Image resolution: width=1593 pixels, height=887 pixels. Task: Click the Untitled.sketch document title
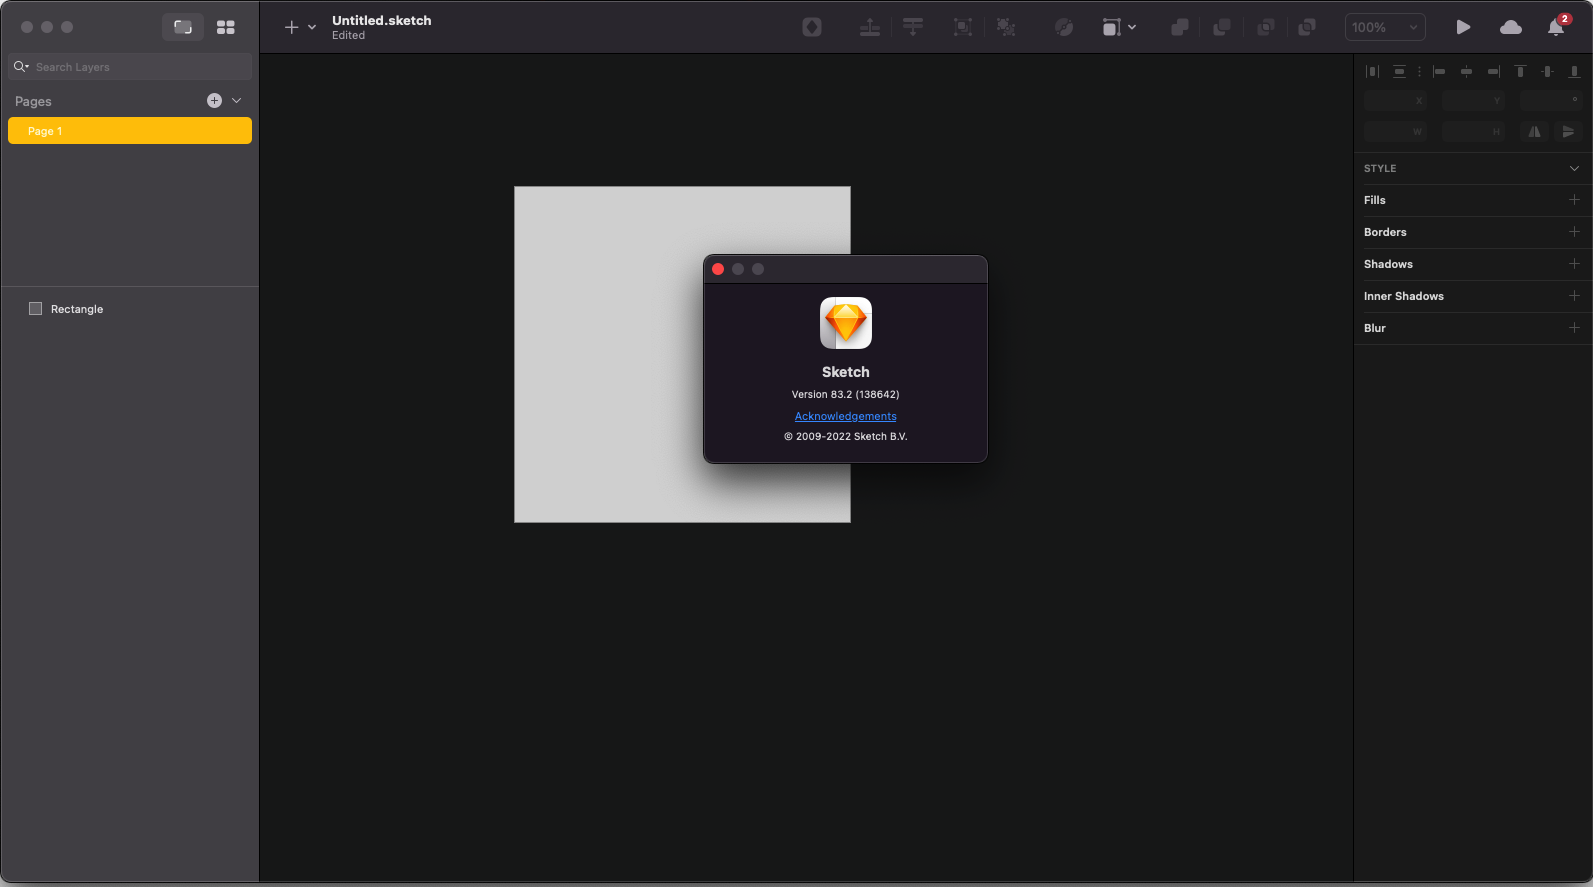click(x=382, y=20)
